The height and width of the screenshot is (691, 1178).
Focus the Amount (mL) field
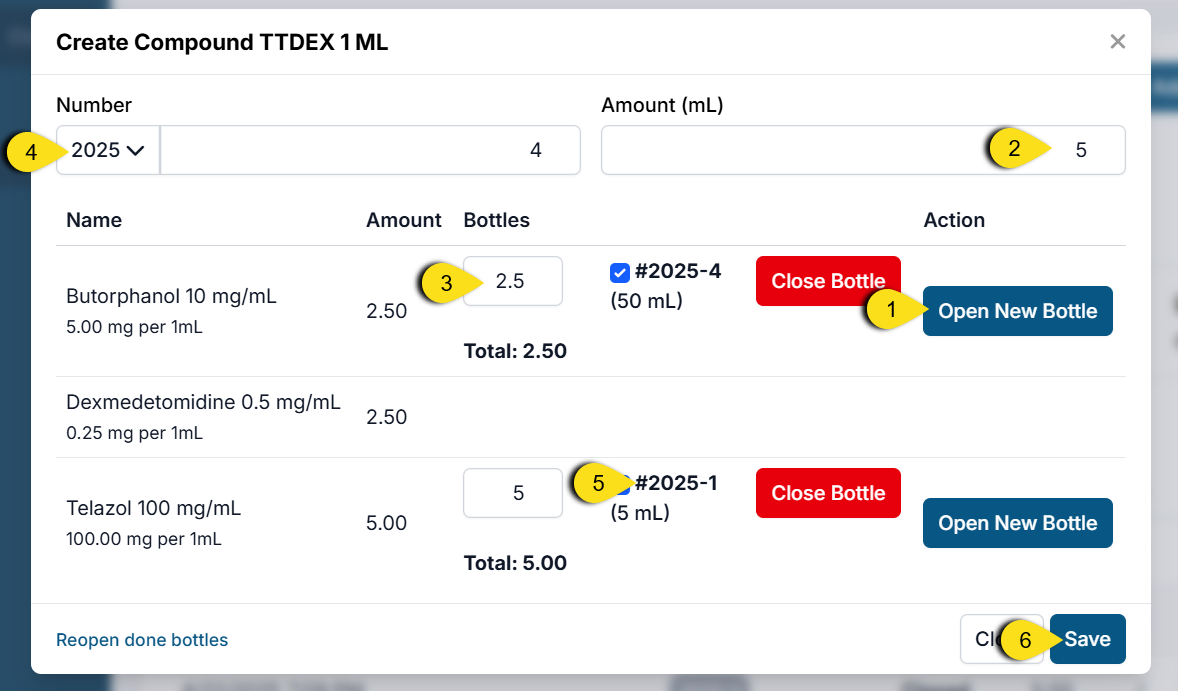pyautogui.click(x=800, y=150)
